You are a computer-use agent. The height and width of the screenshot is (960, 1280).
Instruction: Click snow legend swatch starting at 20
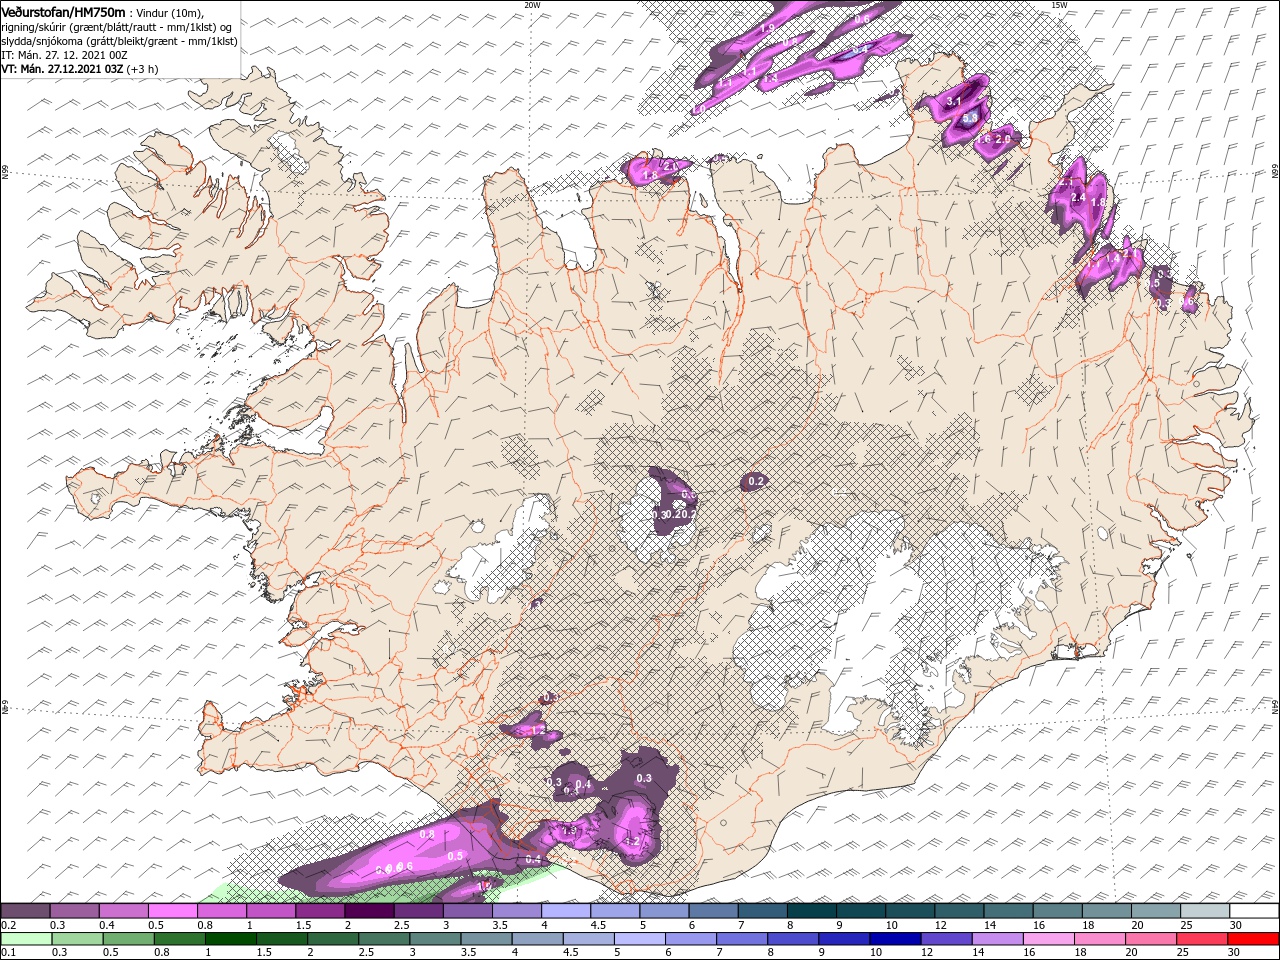(1156, 910)
